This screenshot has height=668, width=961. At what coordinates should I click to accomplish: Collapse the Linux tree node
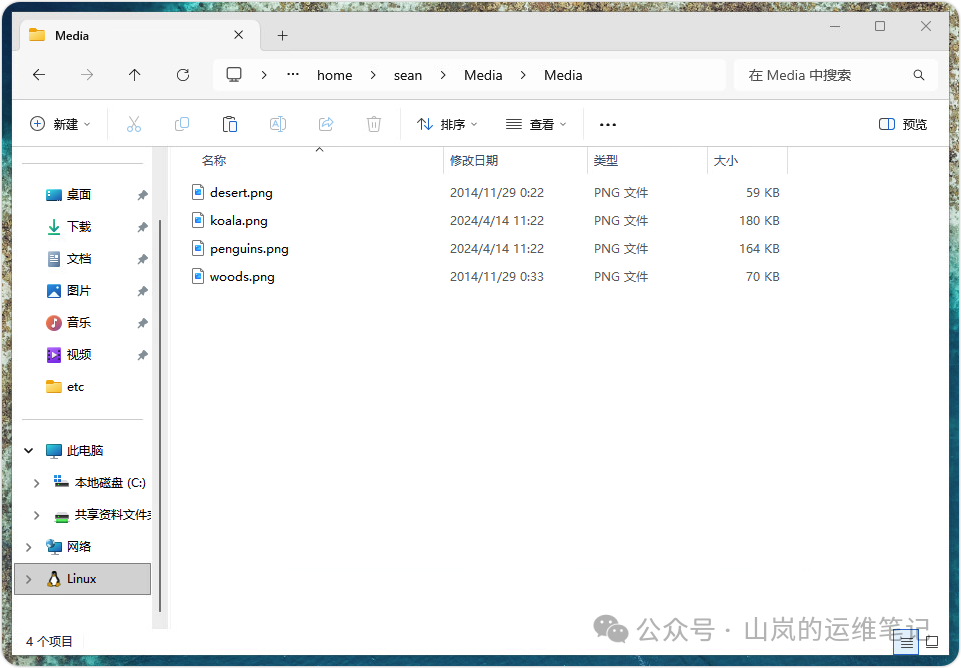tap(29, 578)
